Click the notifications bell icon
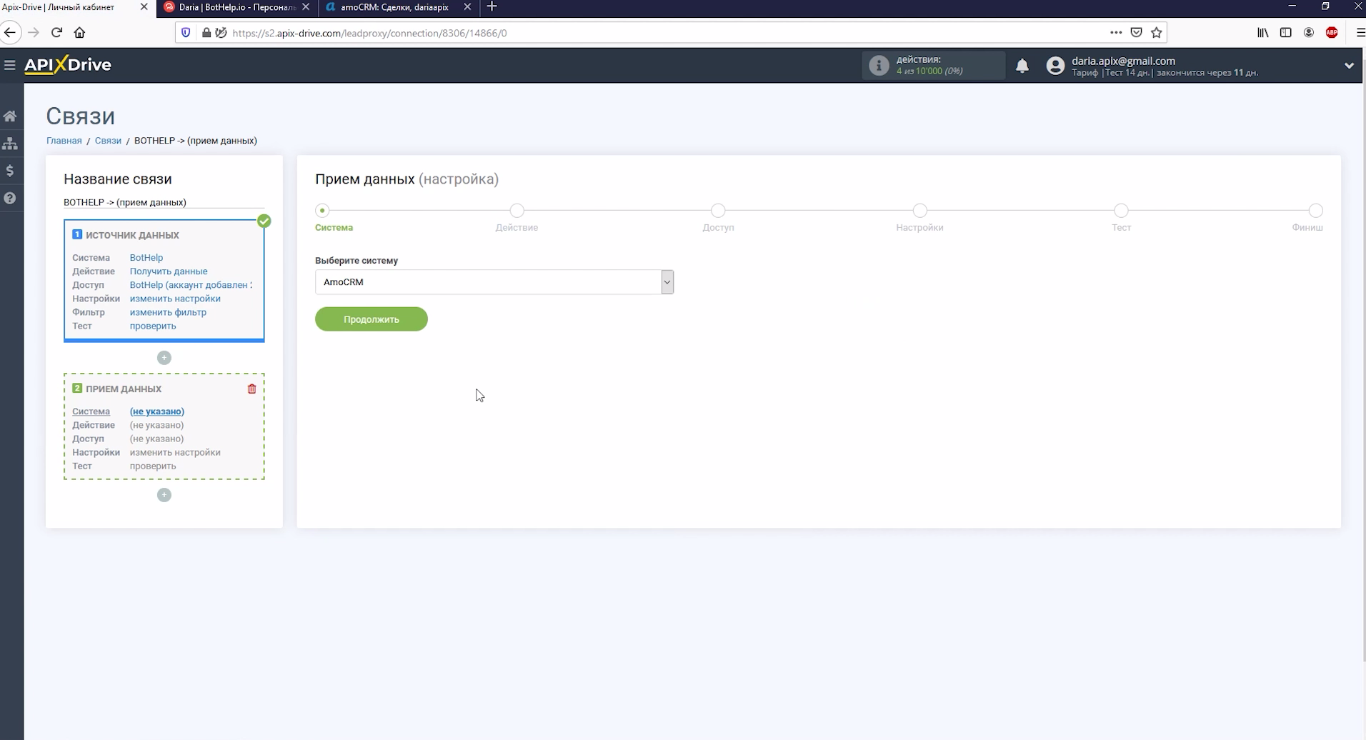Screen dimensions: 1366x740 [1022, 66]
